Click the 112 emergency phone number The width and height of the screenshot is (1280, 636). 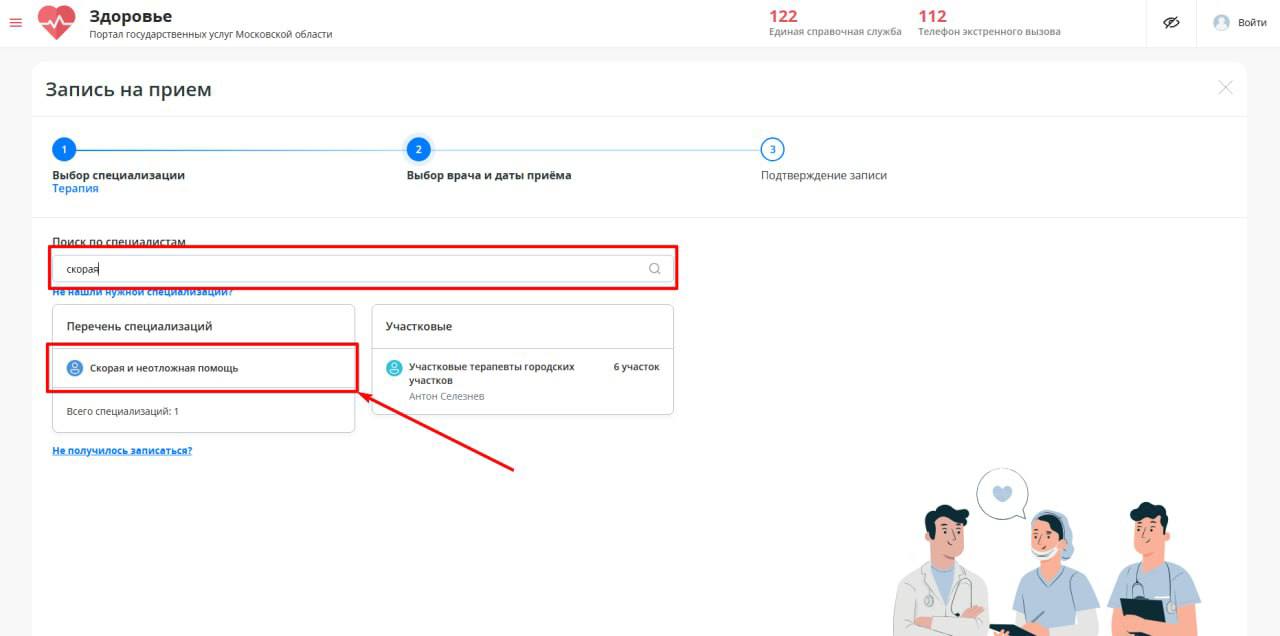coord(932,16)
